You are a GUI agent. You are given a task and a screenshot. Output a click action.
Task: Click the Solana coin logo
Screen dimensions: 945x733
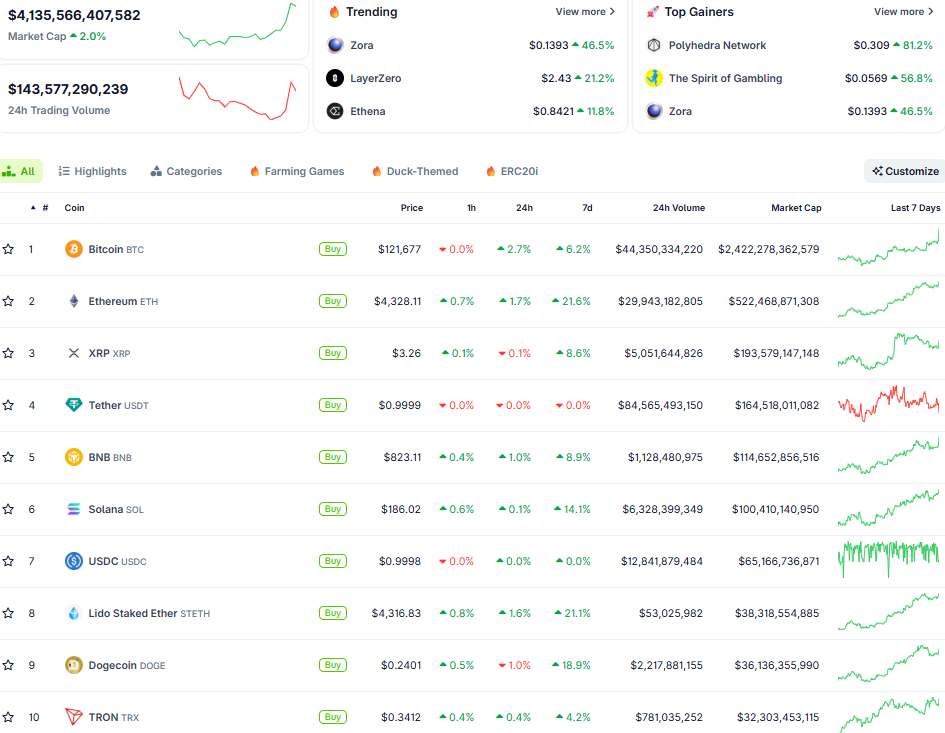pyautogui.click(x=74, y=509)
